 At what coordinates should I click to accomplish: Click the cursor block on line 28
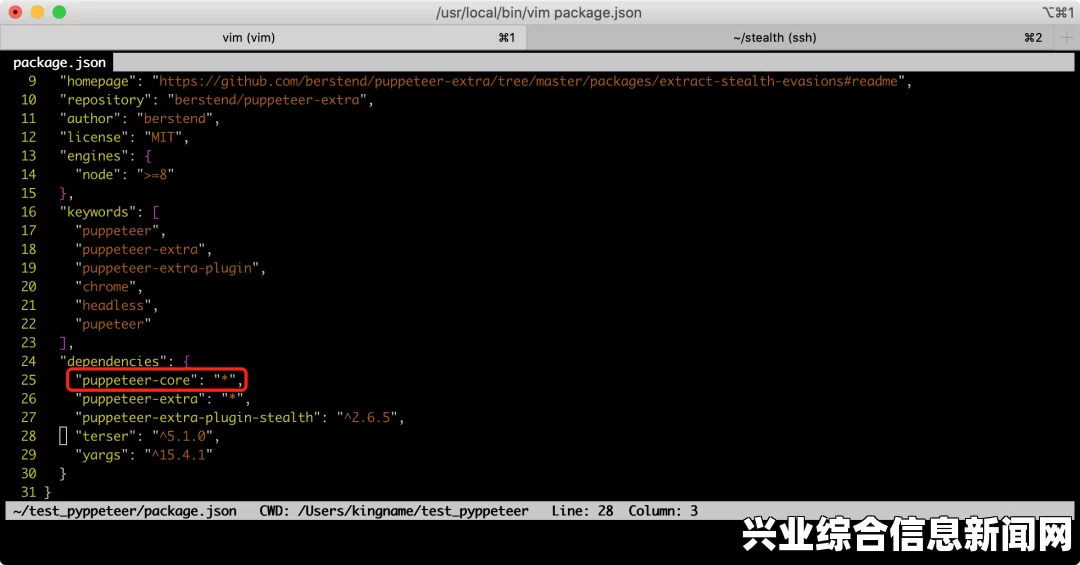(x=63, y=435)
